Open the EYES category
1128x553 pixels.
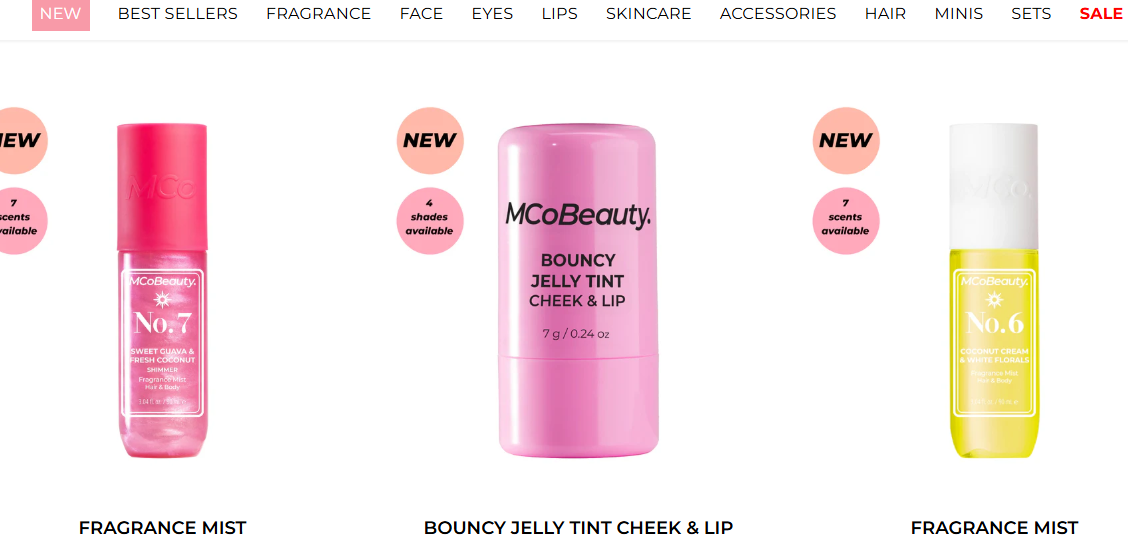click(x=493, y=14)
